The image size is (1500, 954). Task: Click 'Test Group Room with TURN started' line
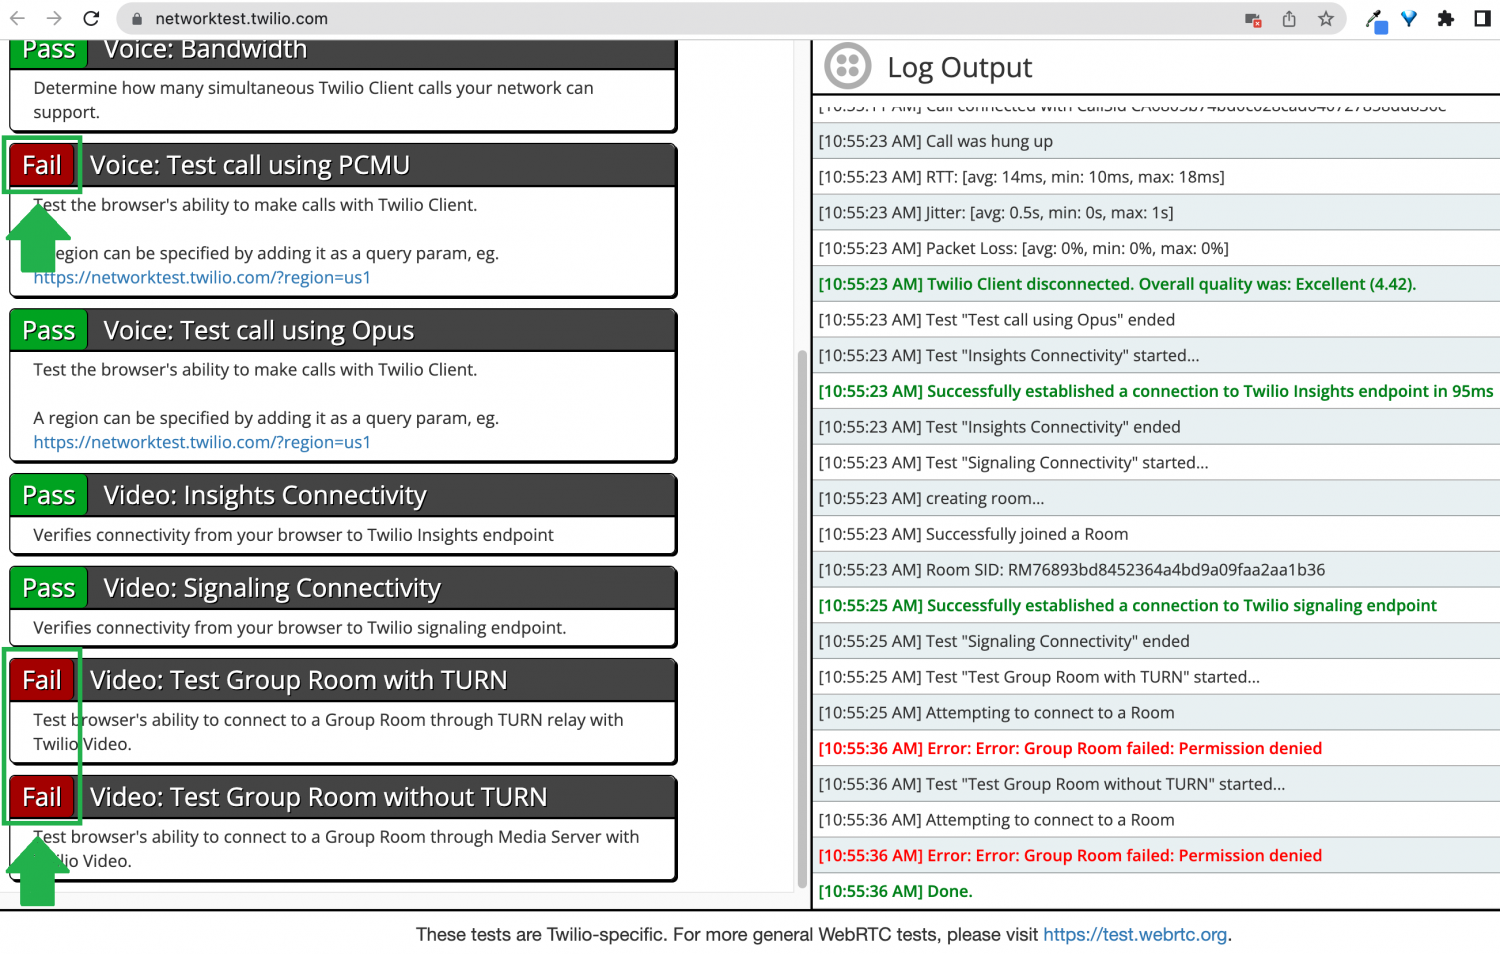pos(1156,677)
